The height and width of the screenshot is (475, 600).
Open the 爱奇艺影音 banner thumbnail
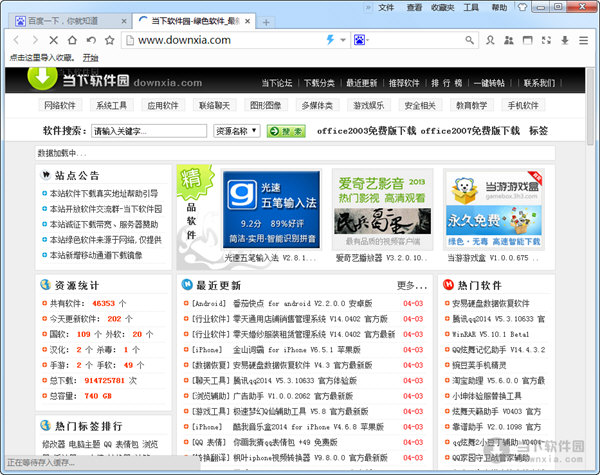pos(382,209)
